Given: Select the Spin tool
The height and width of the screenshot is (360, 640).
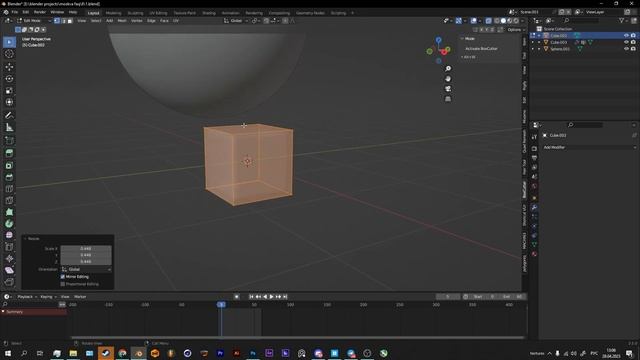Looking at the screenshot, I should [9, 224].
